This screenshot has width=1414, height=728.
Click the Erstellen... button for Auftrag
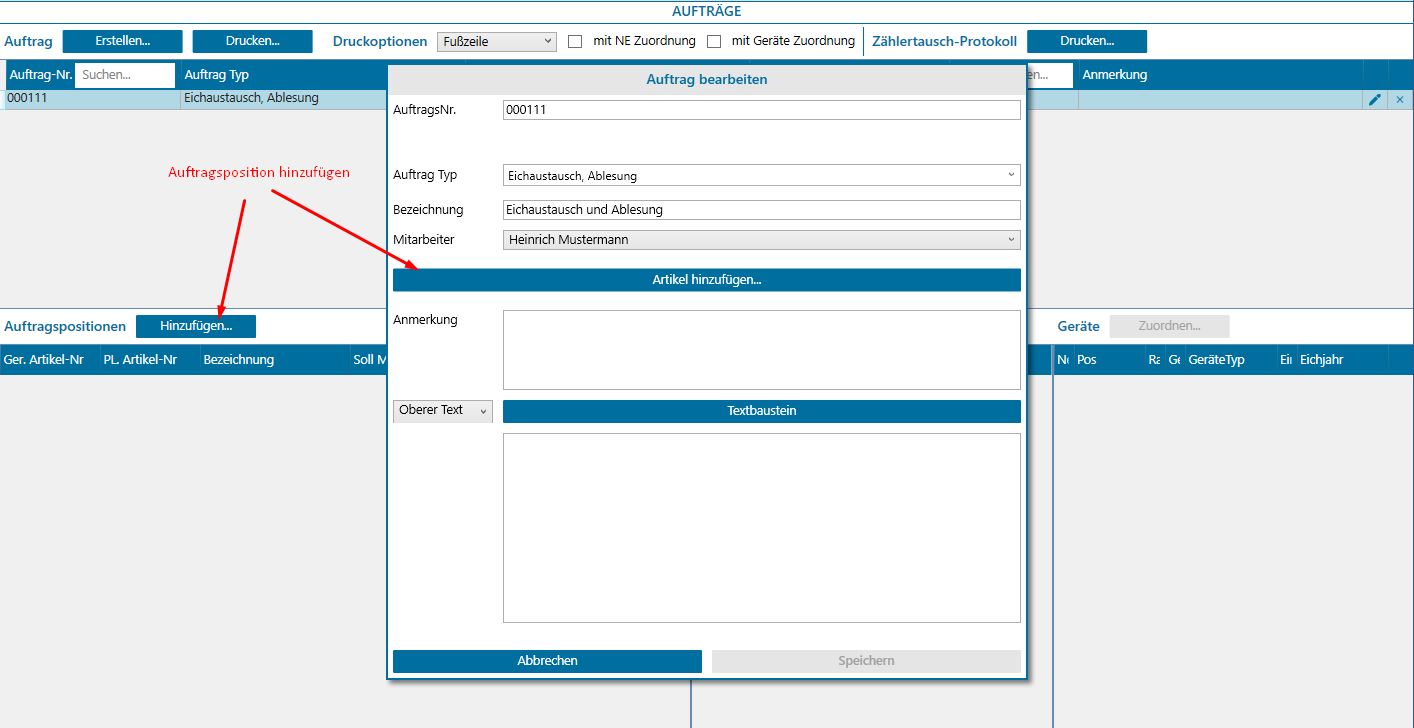[x=123, y=42]
